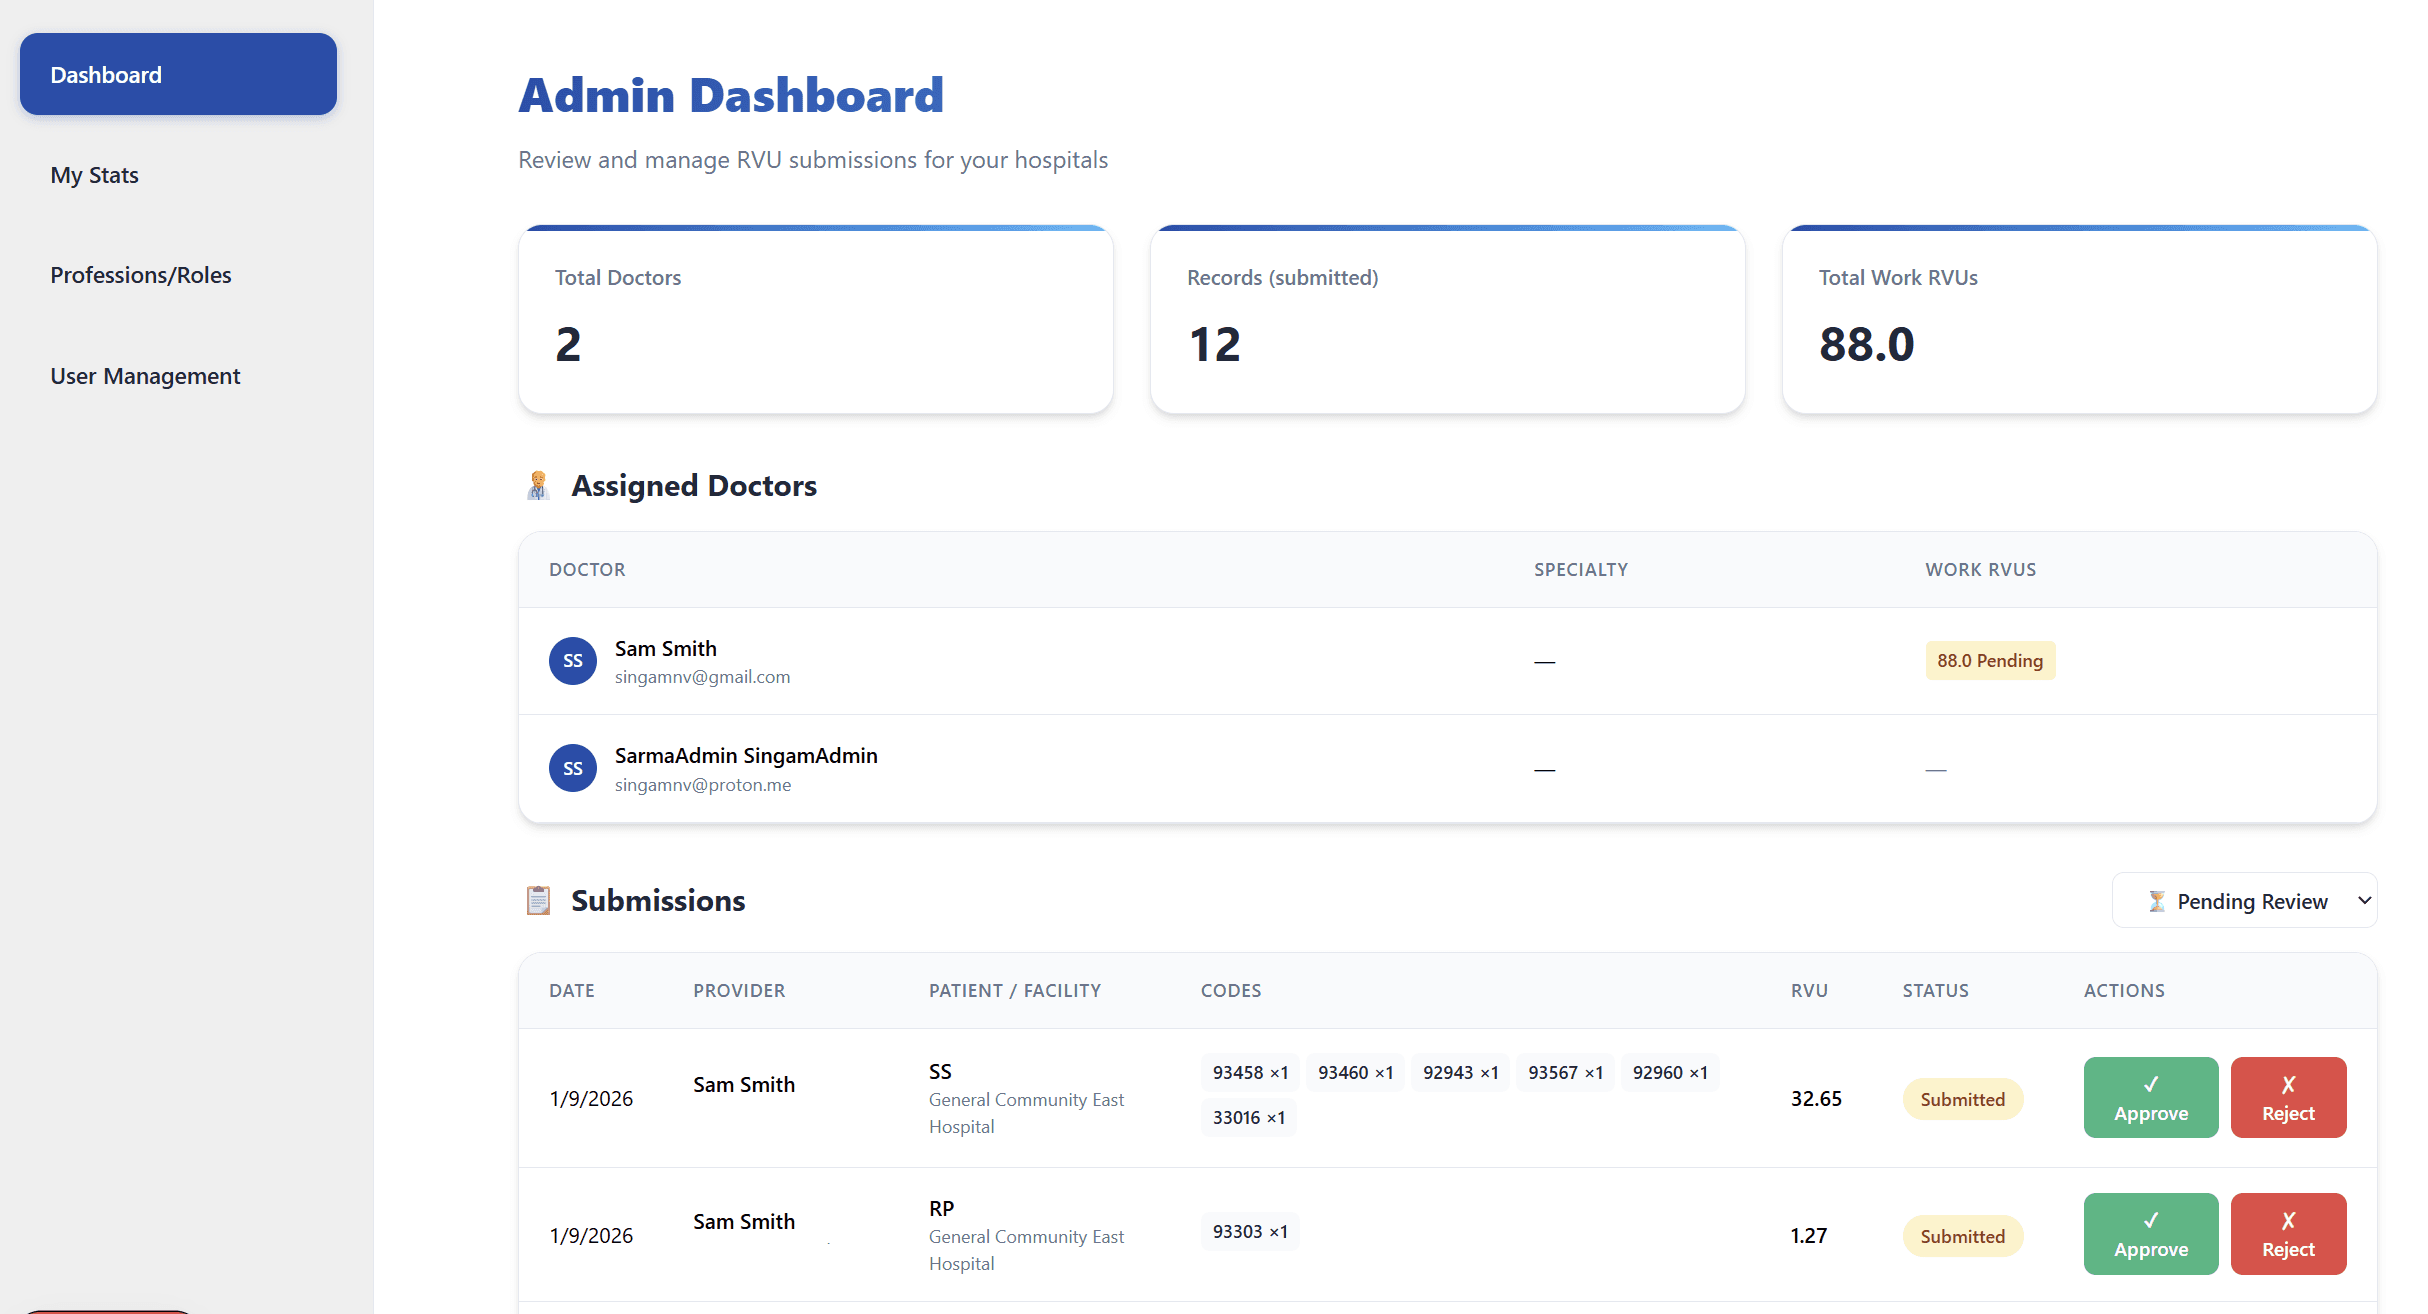Expand the chevron on the submissions filter
This screenshot has width=2428, height=1314.
(x=2362, y=900)
